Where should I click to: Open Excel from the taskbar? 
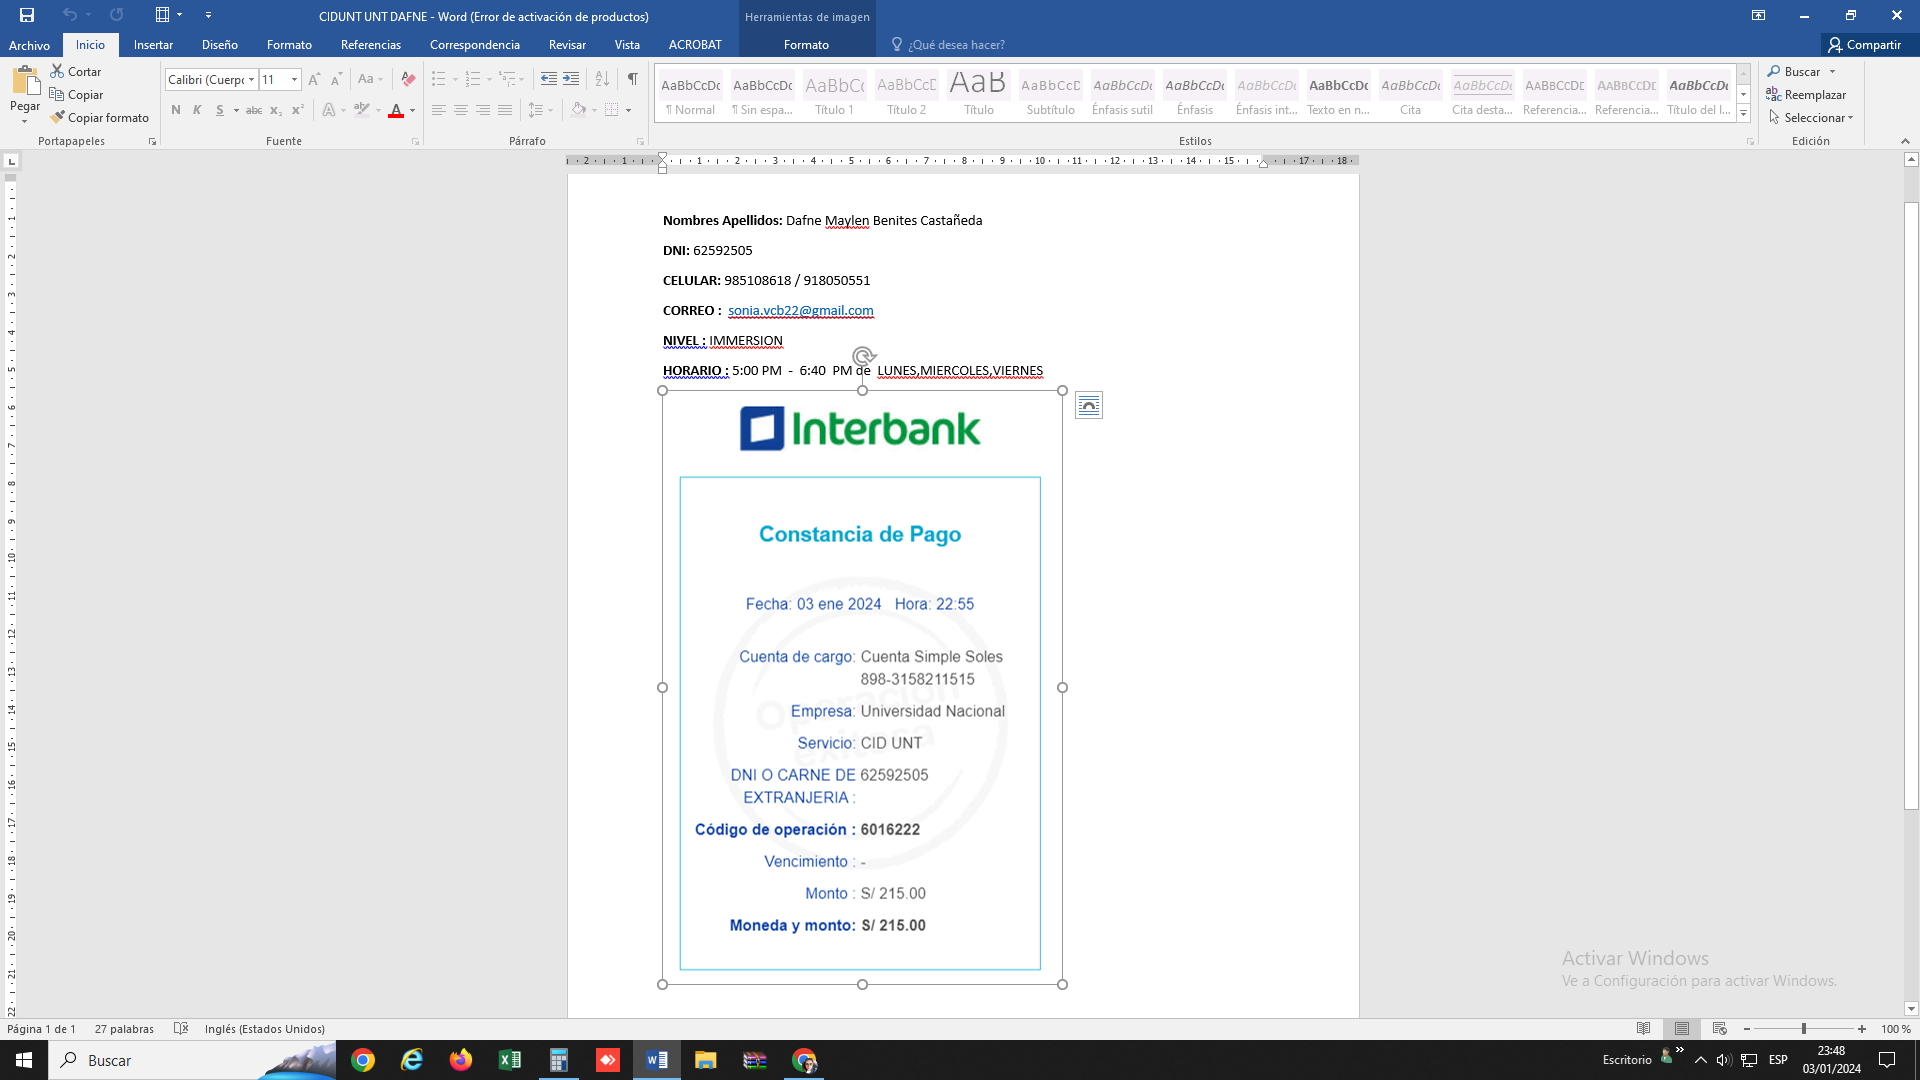click(x=510, y=1060)
